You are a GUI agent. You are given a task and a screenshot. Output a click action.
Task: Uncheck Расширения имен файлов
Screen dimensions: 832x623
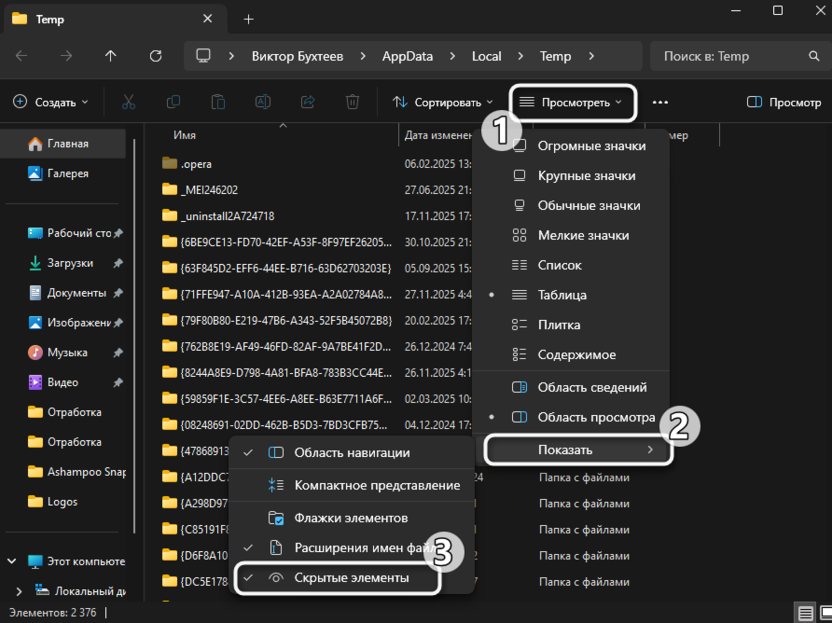click(360, 547)
